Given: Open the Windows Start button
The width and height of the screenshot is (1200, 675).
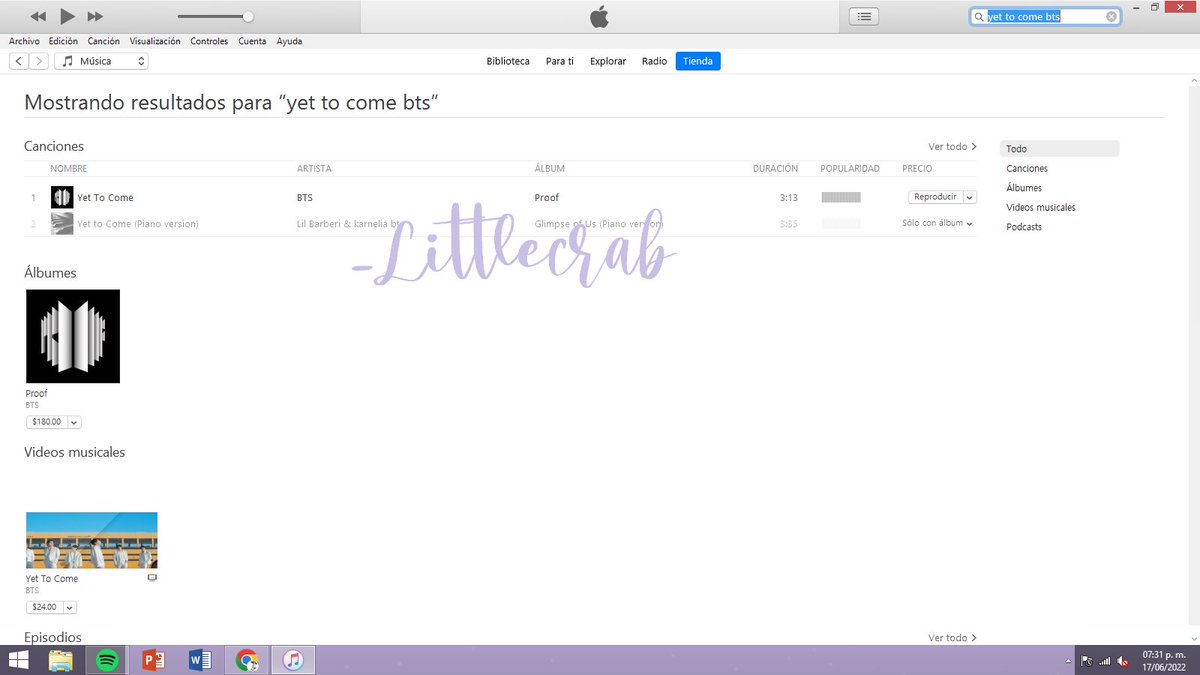Looking at the screenshot, I should pyautogui.click(x=19, y=660).
